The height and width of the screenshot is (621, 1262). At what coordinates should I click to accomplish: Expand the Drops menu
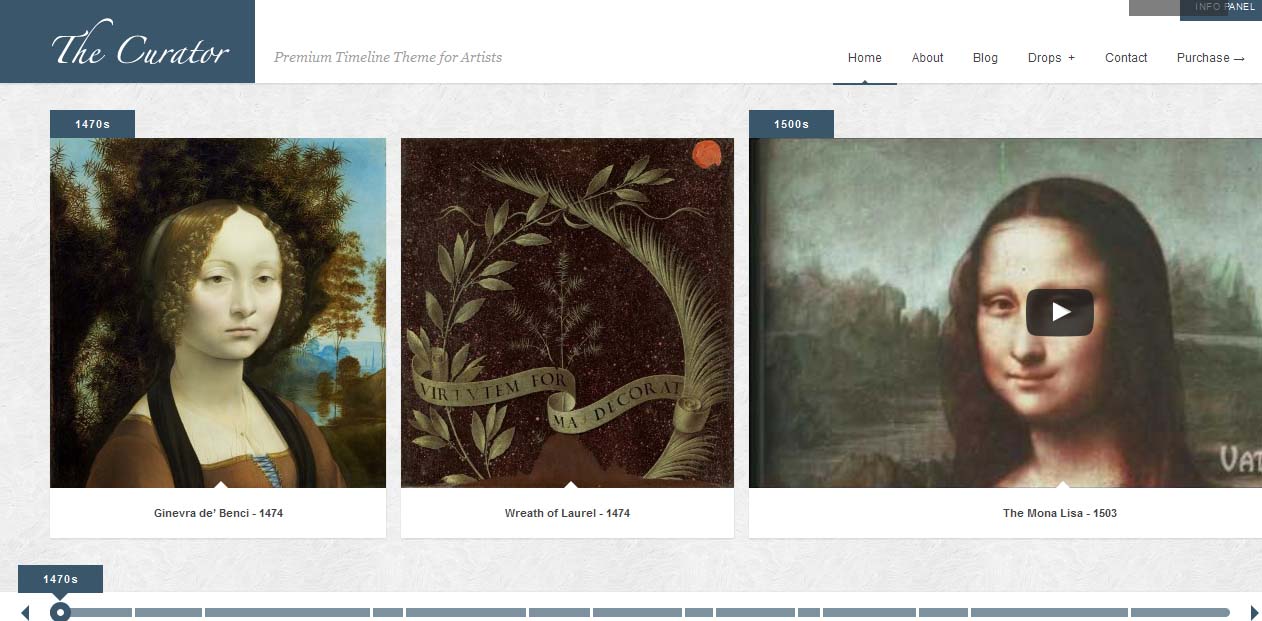point(1051,58)
